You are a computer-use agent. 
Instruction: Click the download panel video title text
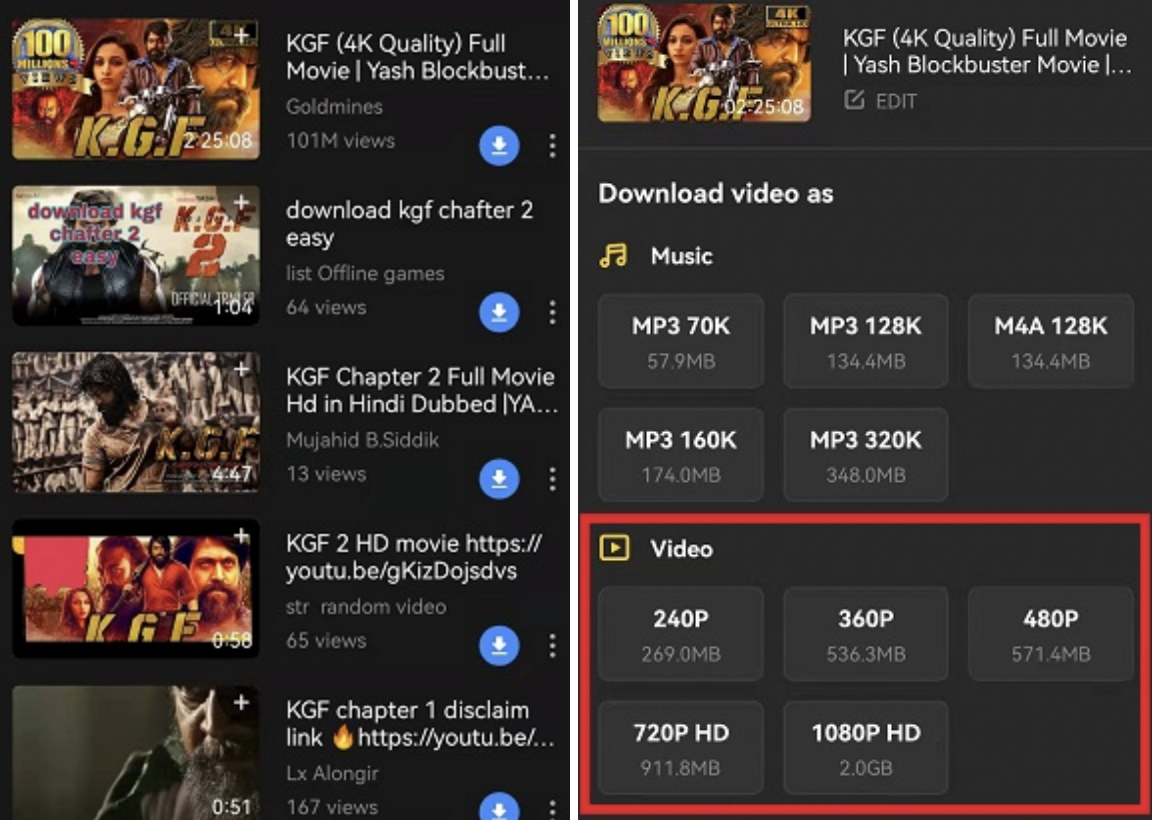(x=987, y=51)
